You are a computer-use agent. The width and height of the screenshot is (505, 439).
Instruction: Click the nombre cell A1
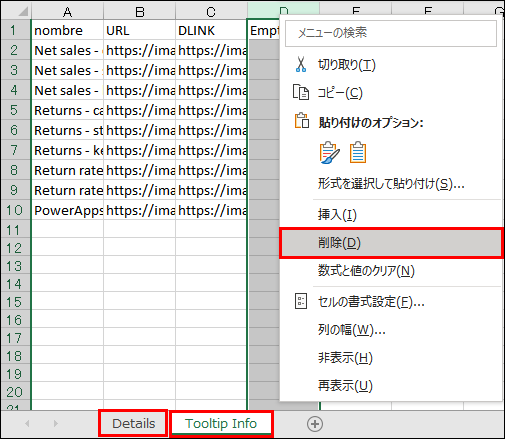(67, 30)
